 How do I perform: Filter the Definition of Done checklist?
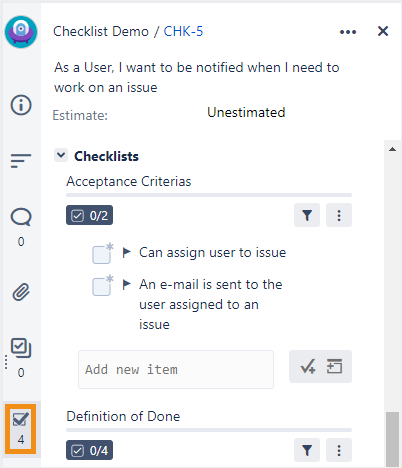[x=307, y=450]
